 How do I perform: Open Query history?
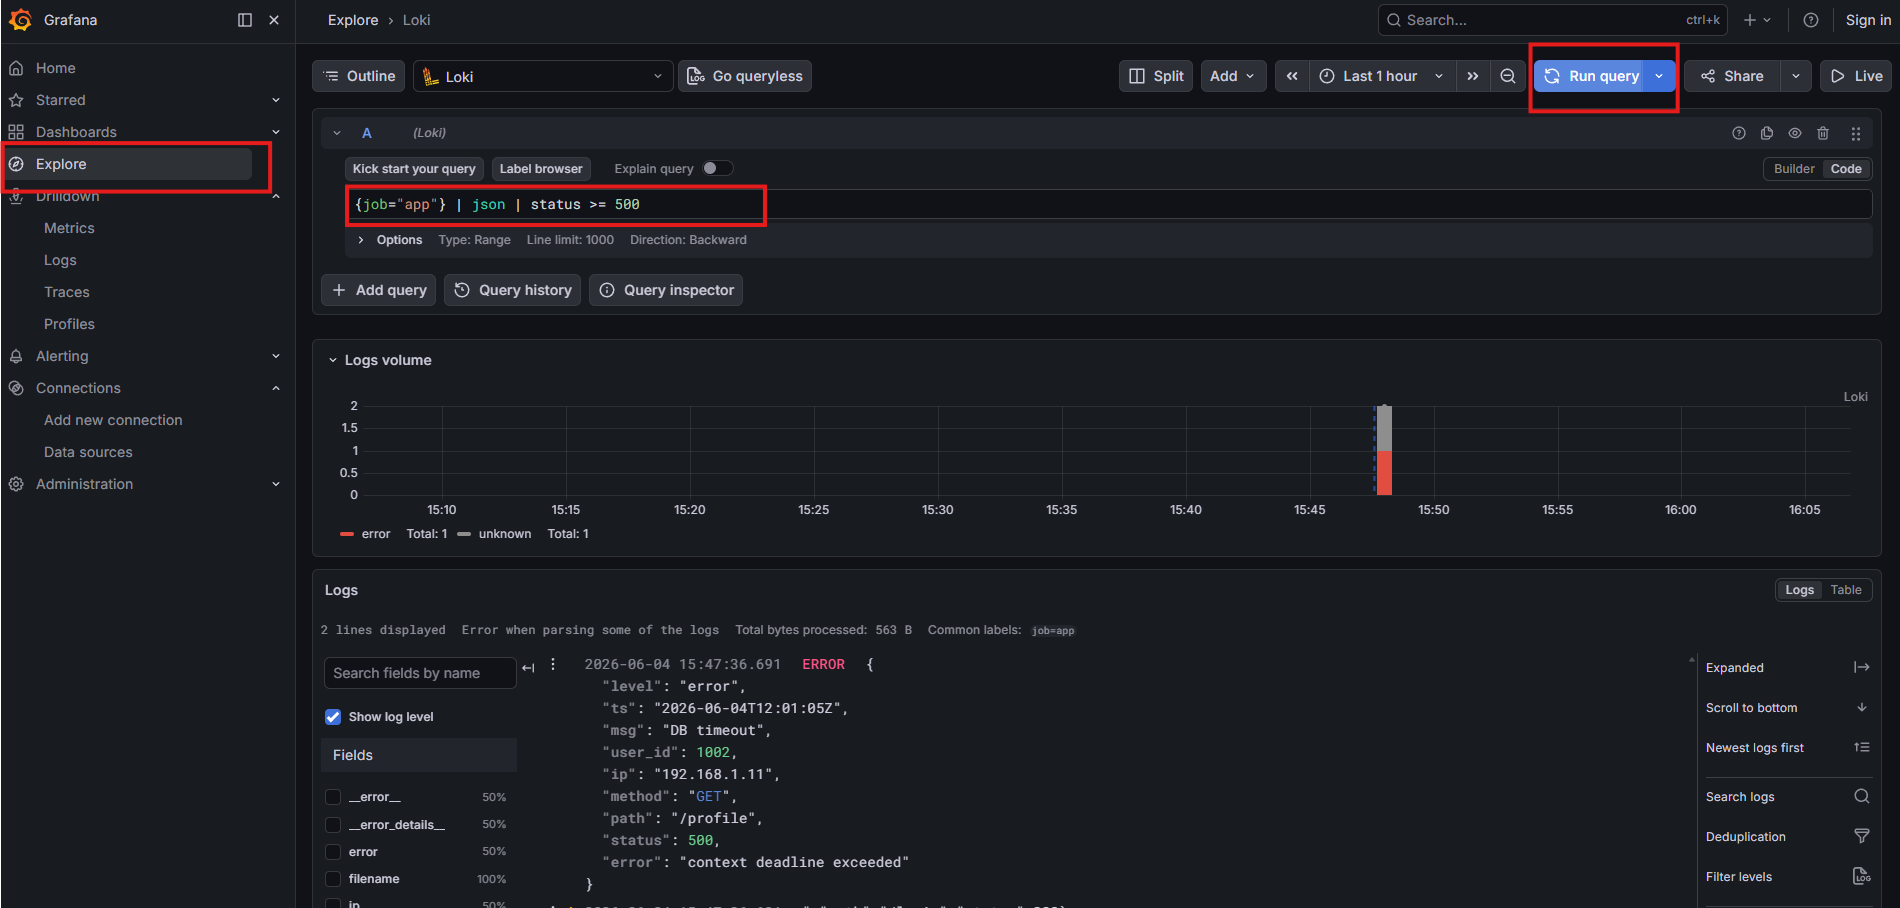coord(512,290)
